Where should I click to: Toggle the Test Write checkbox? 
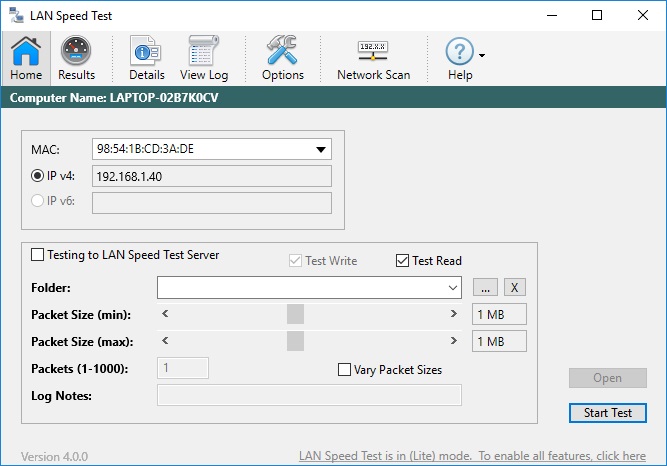pyautogui.click(x=295, y=260)
